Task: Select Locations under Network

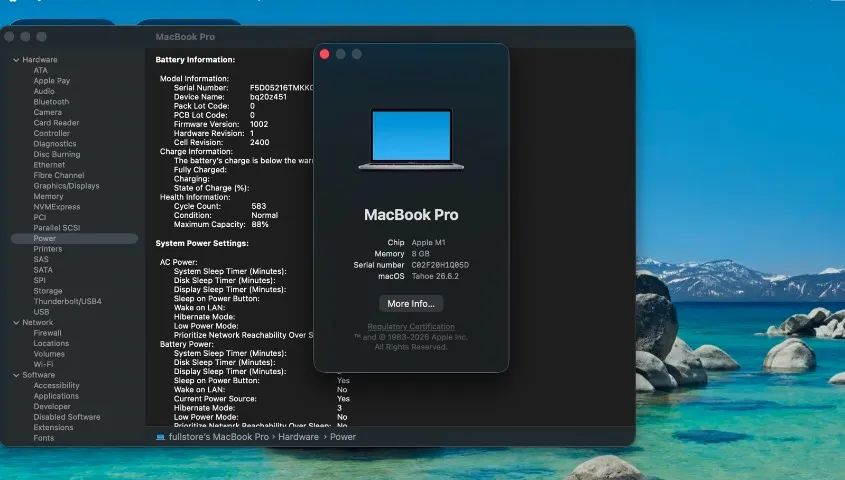Action: coord(51,343)
